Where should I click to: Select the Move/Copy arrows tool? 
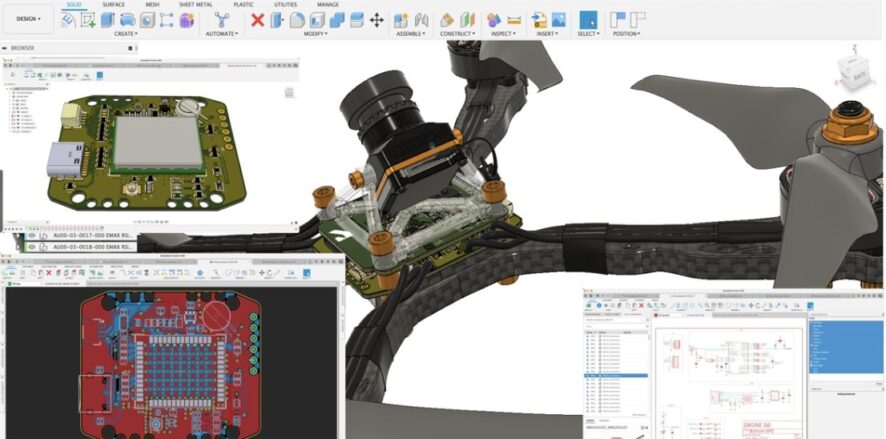(x=377, y=19)
